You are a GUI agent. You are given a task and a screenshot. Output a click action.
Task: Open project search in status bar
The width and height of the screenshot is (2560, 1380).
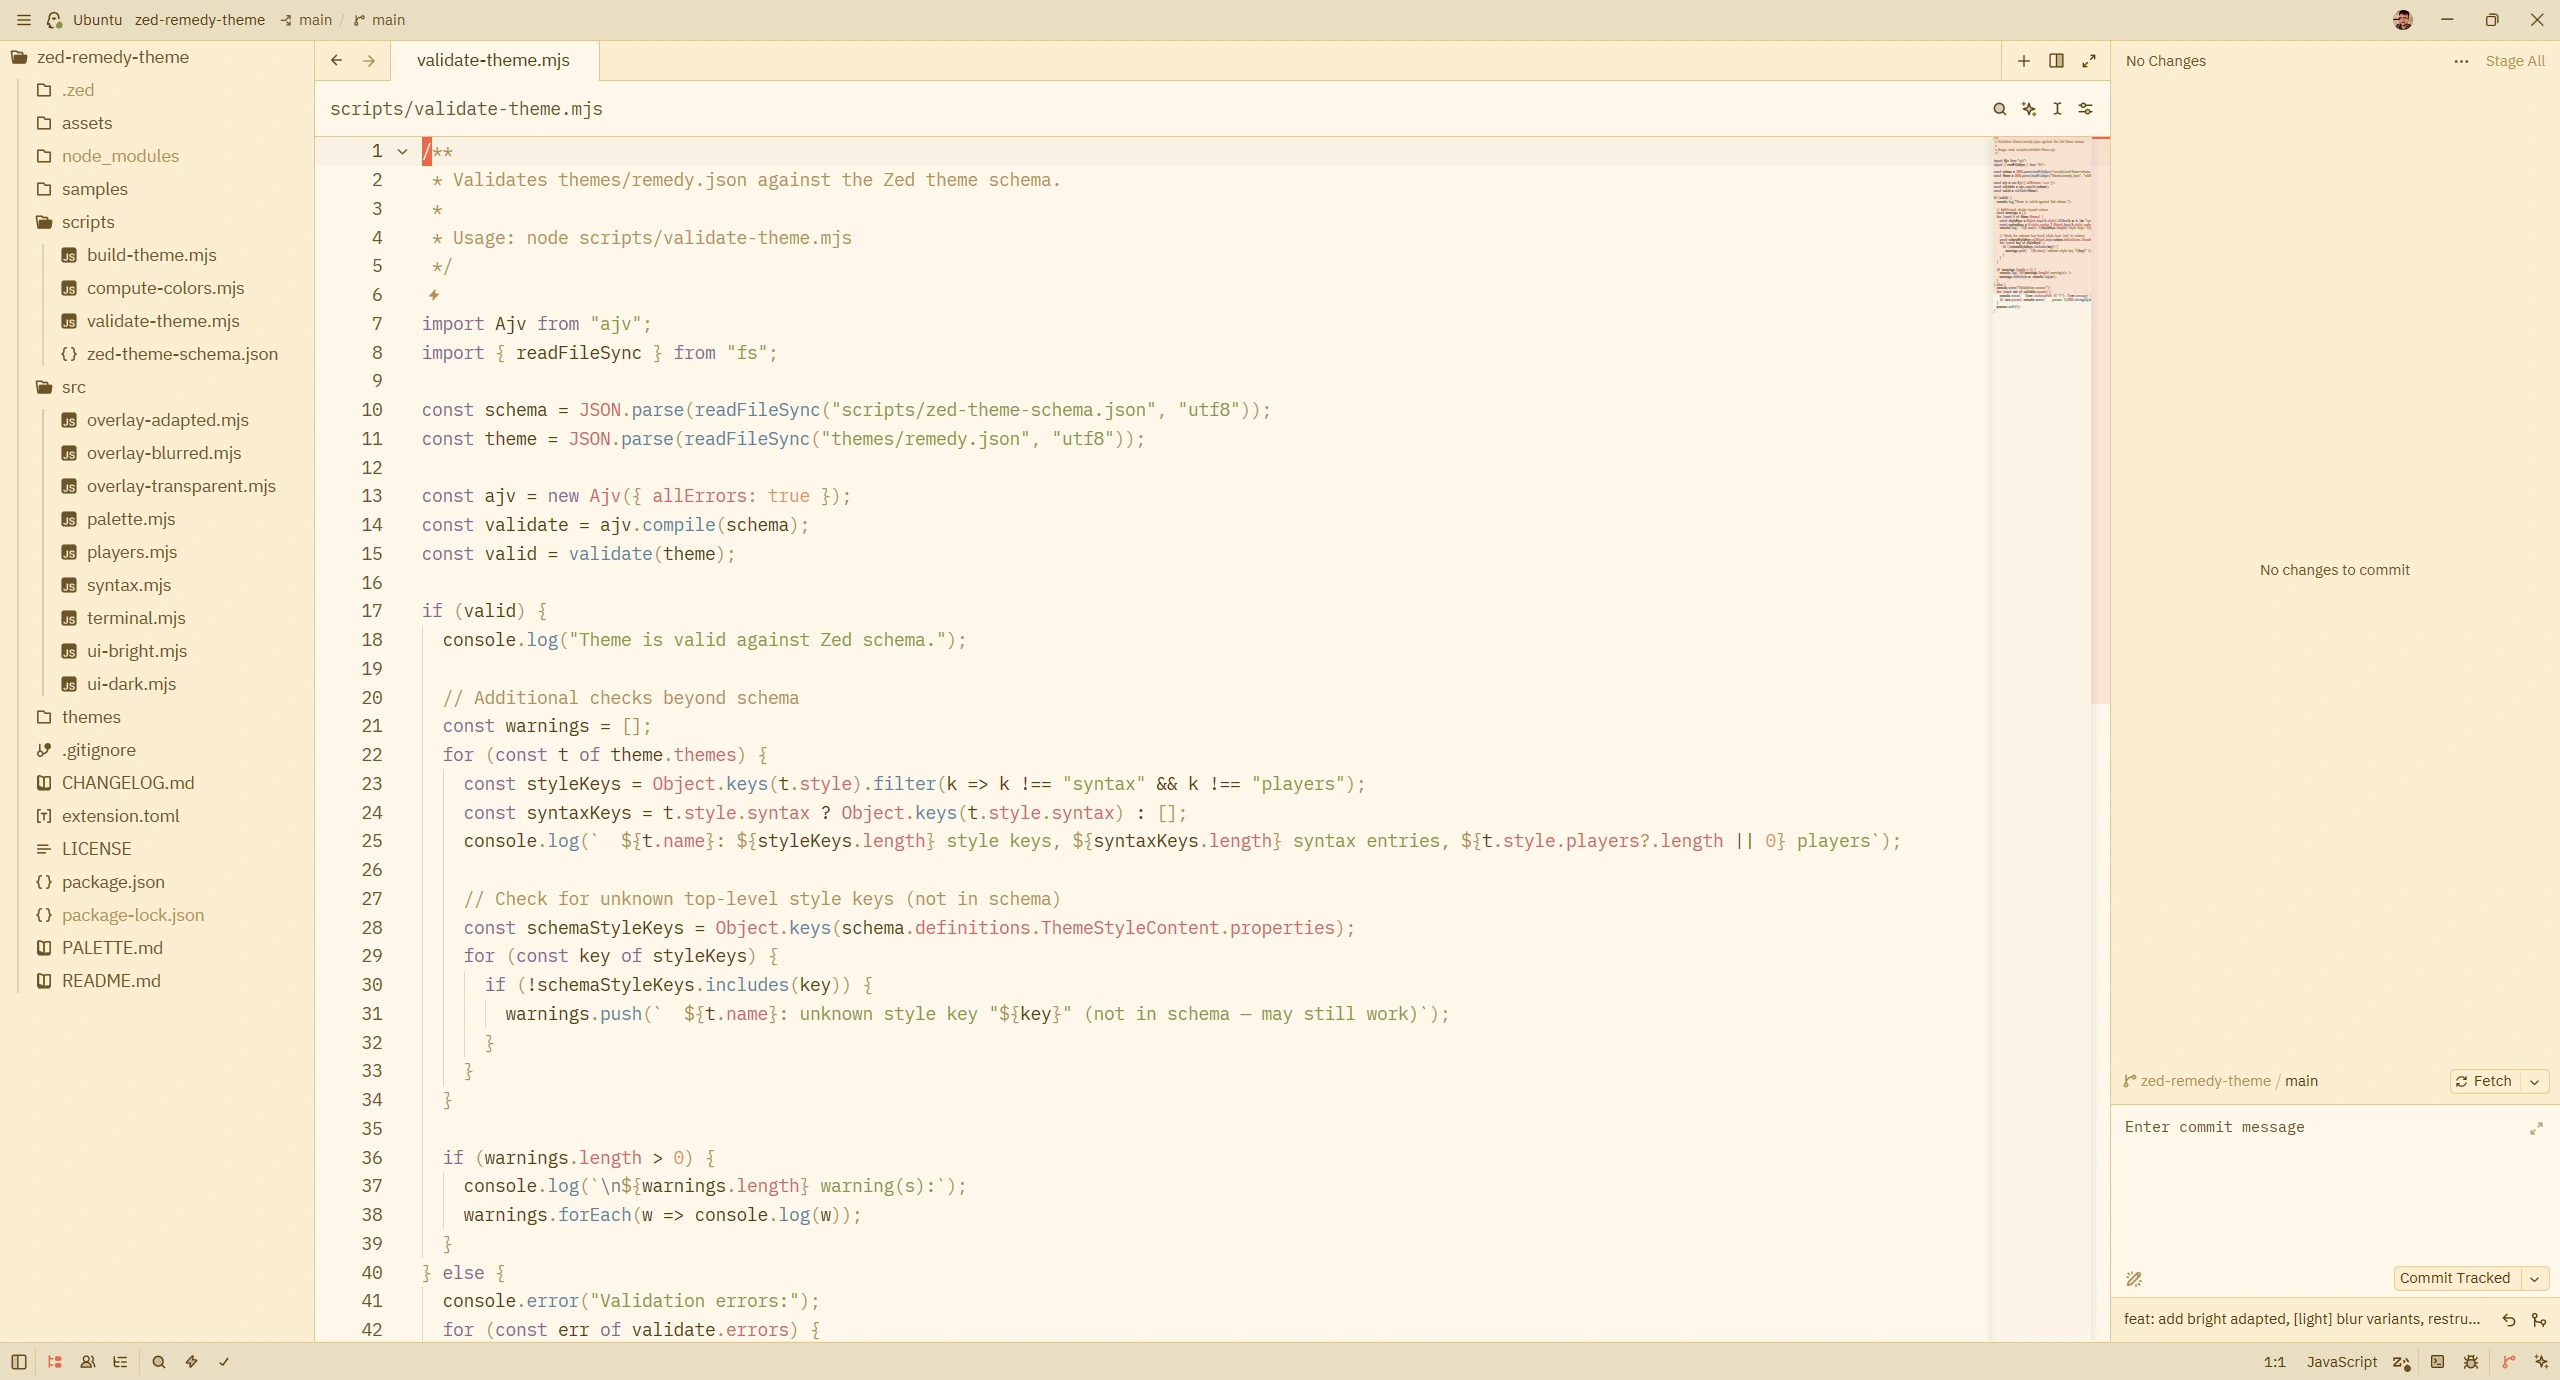click(158, 1362)
